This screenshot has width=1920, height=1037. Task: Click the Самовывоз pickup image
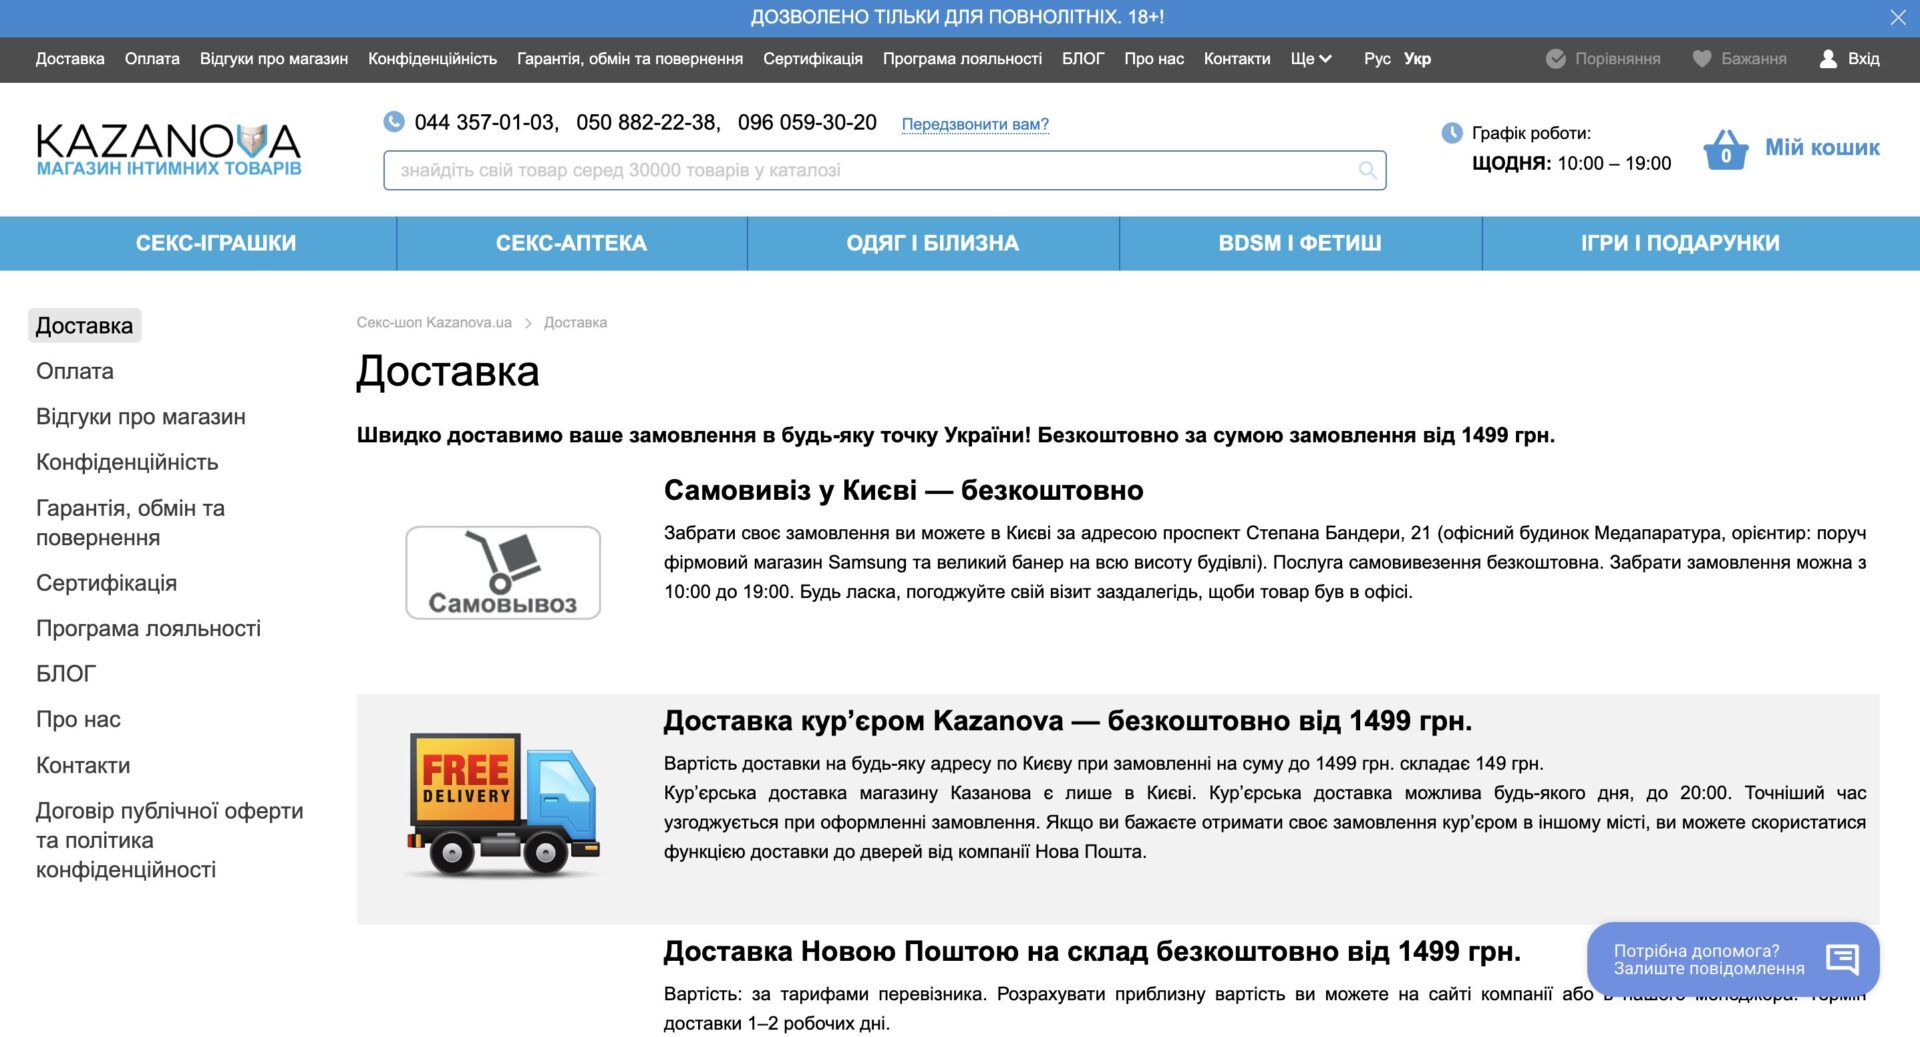point(502,573)
